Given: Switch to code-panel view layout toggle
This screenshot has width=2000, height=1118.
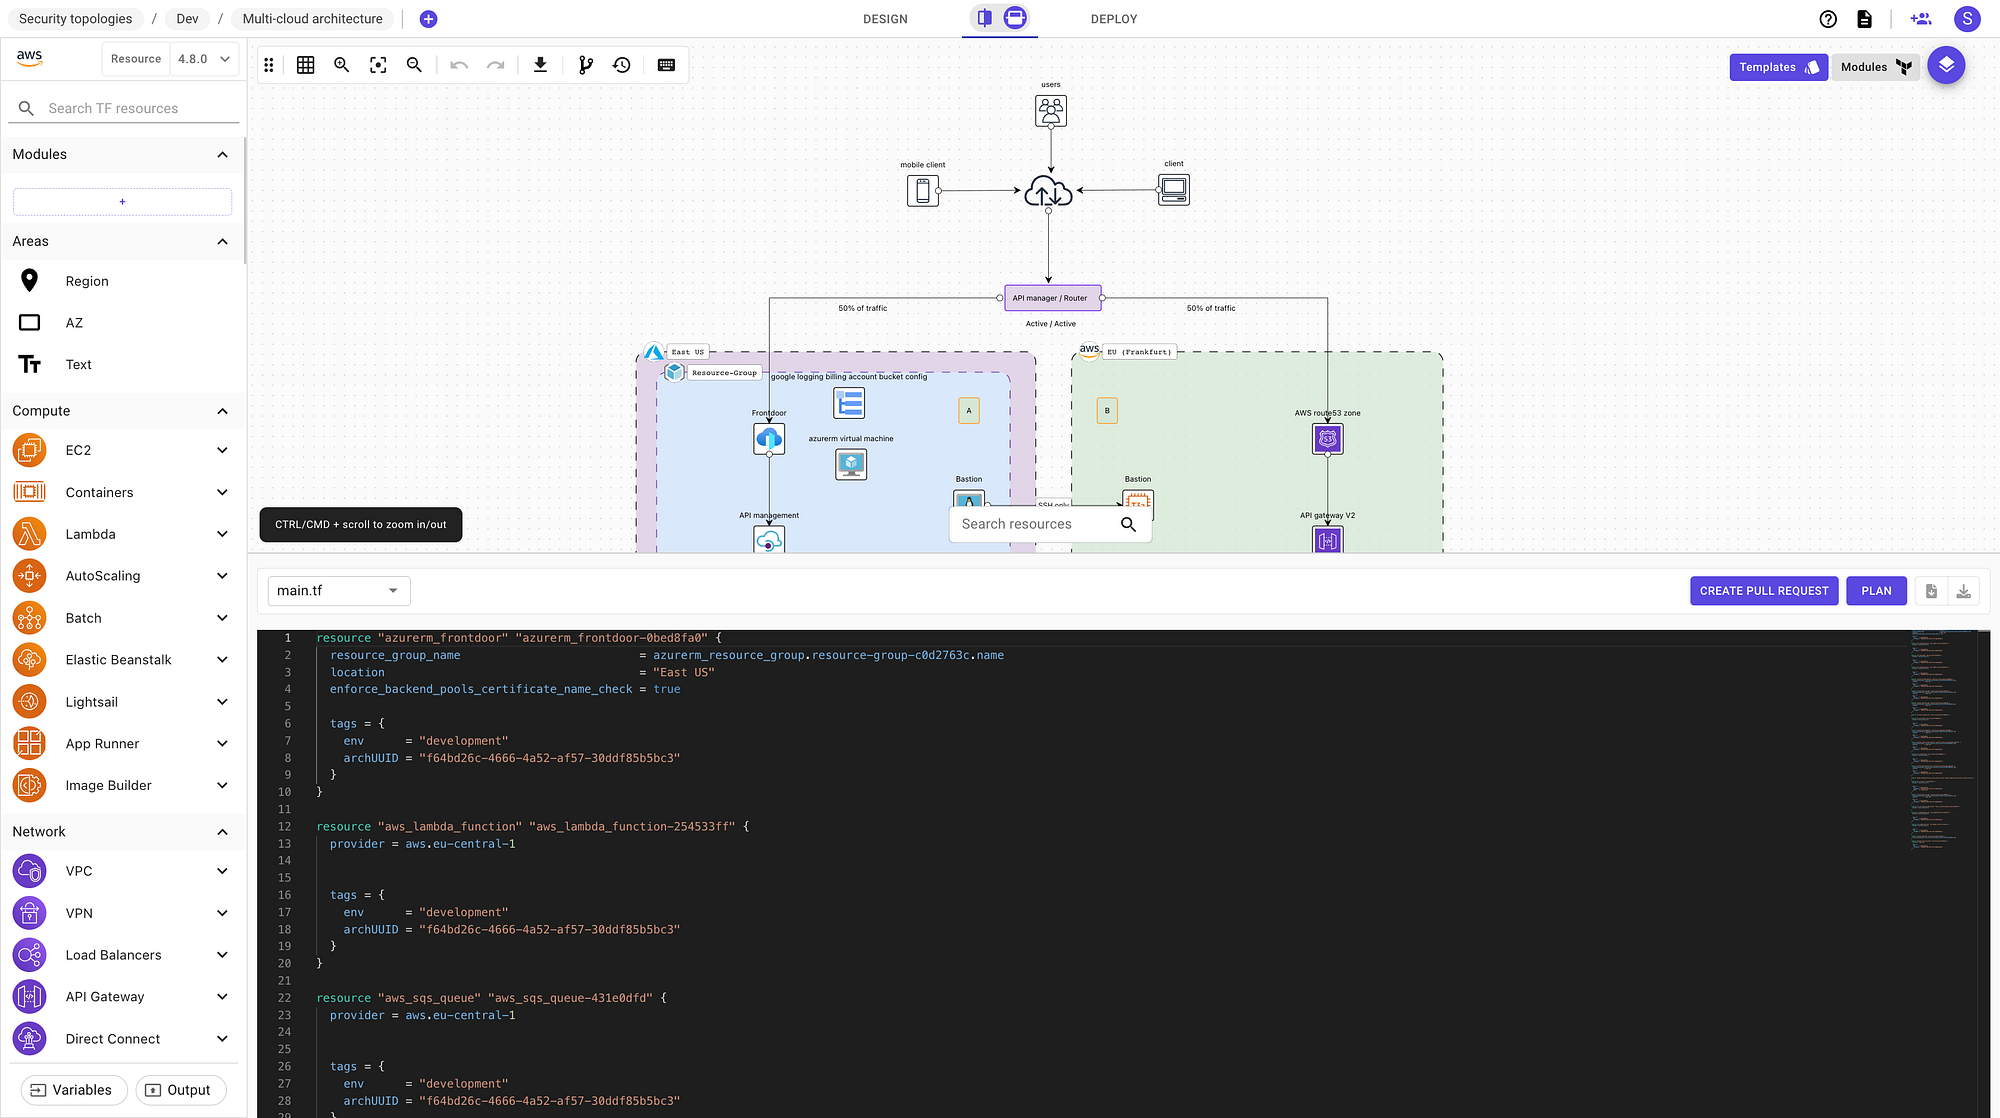Looking at the screenshot, I should (x=1015, y=18).
